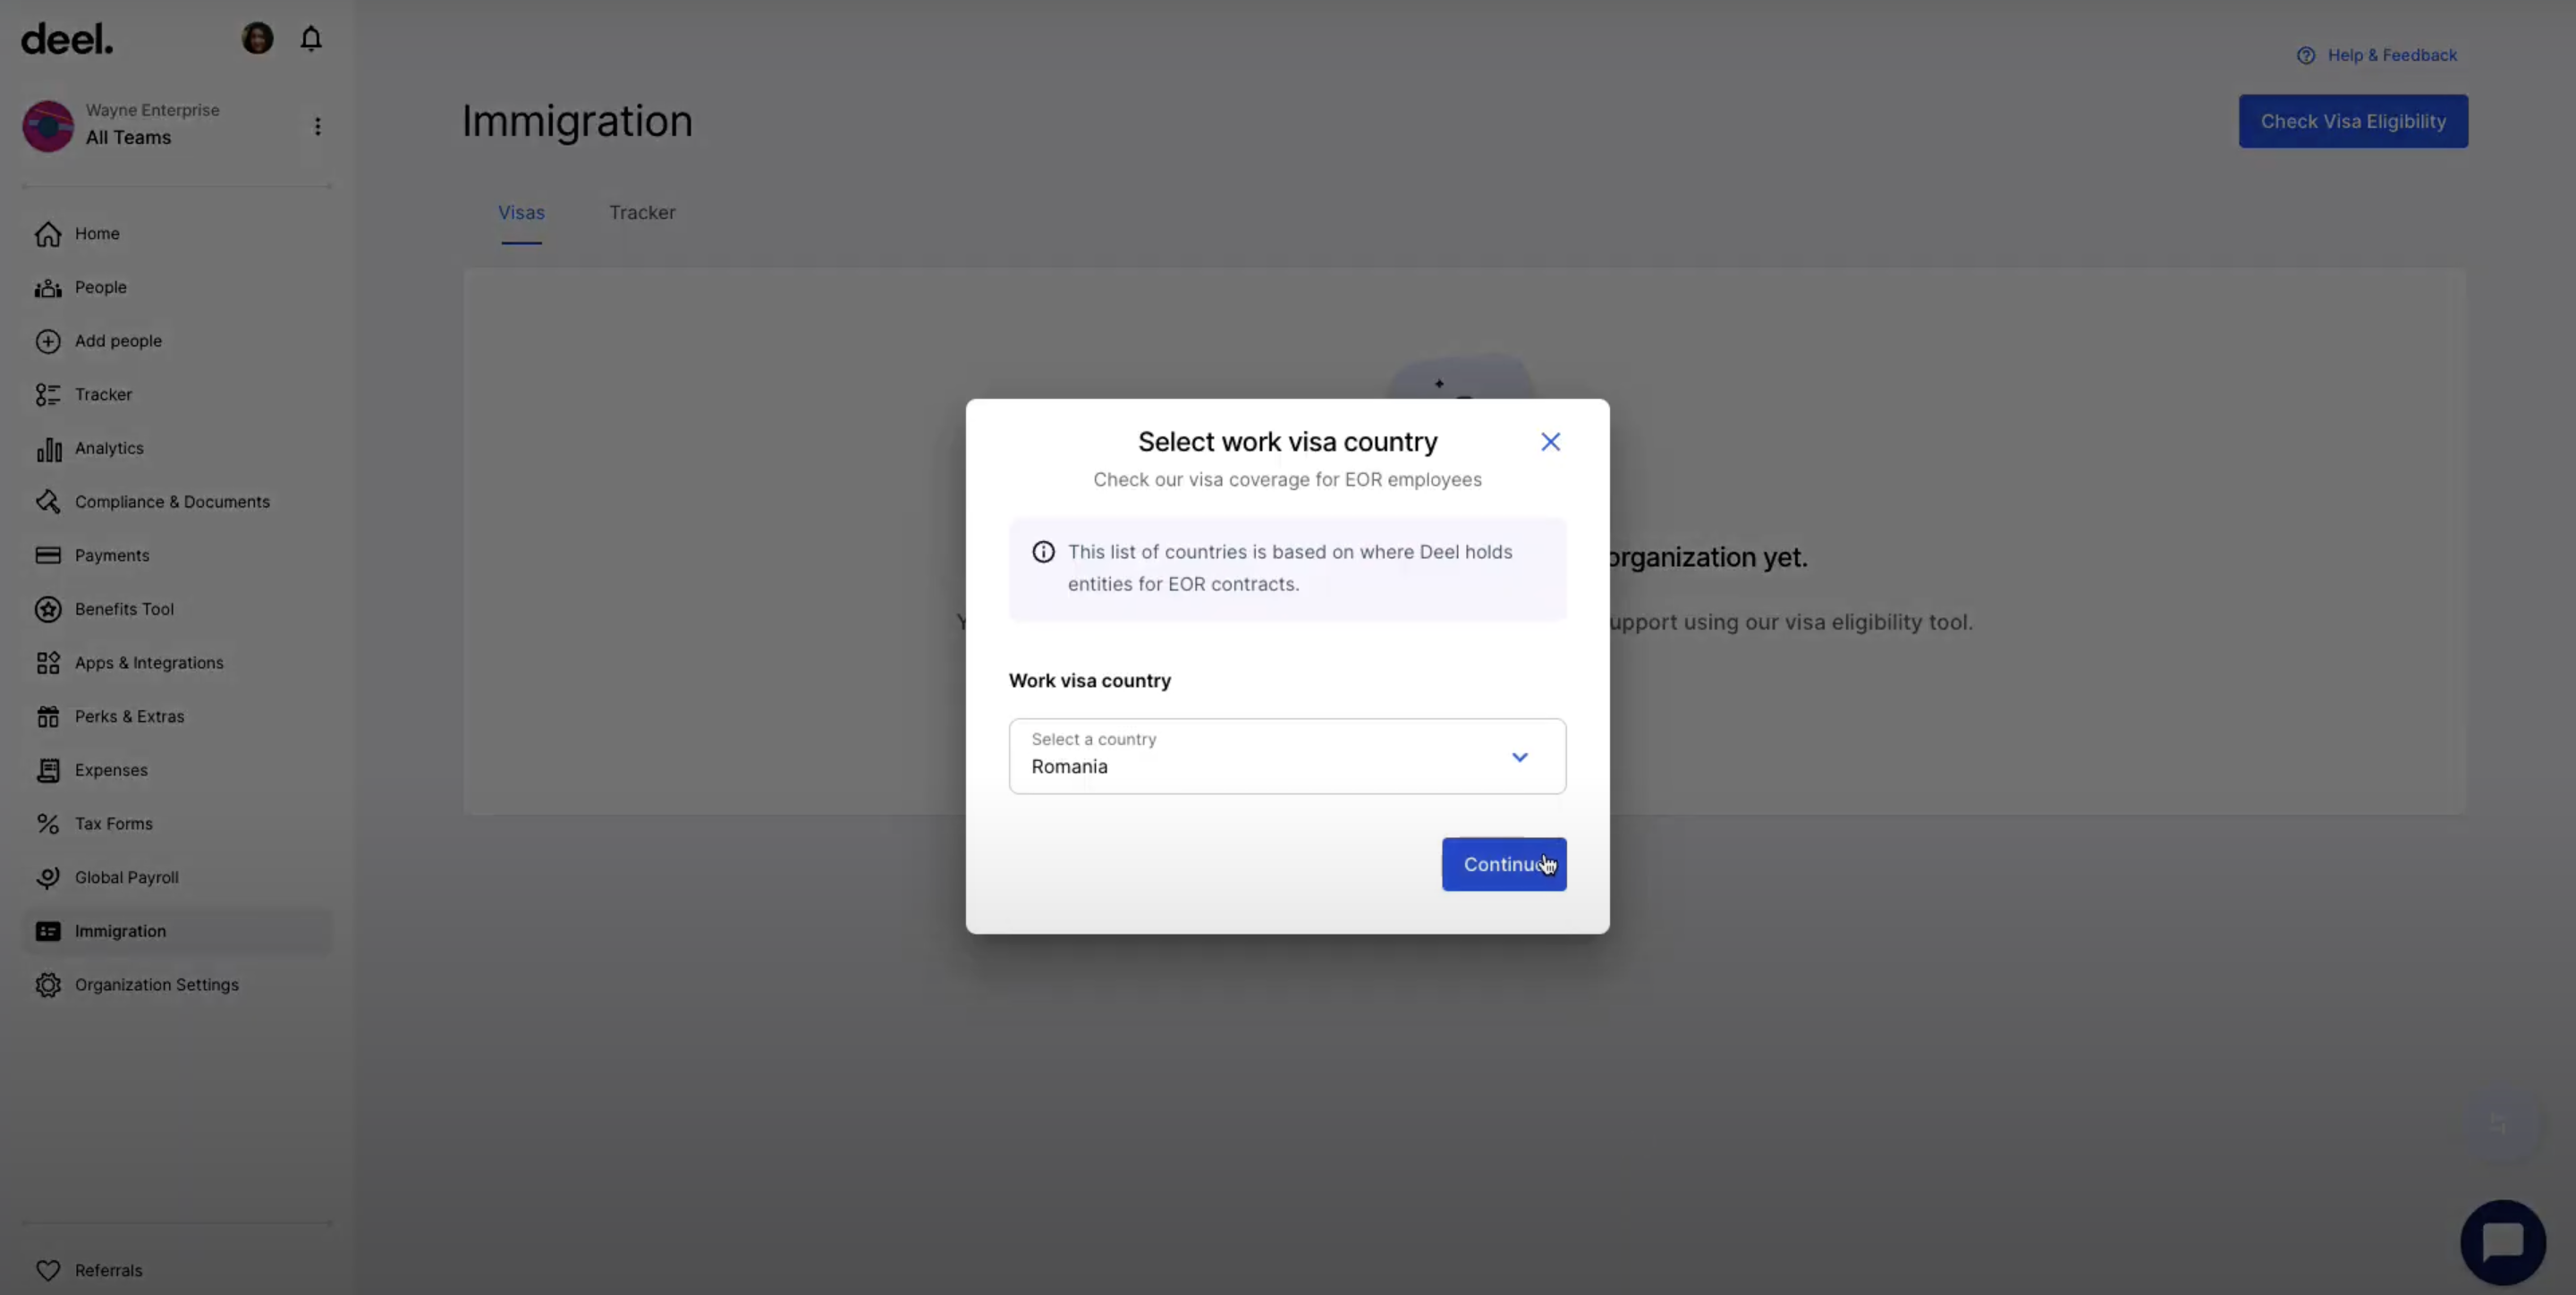Image resolution: width=2576 pixels, height=1295 pixels.
Task: Open Organization Settings in the sidebar
Action: [x=177, y=985]
